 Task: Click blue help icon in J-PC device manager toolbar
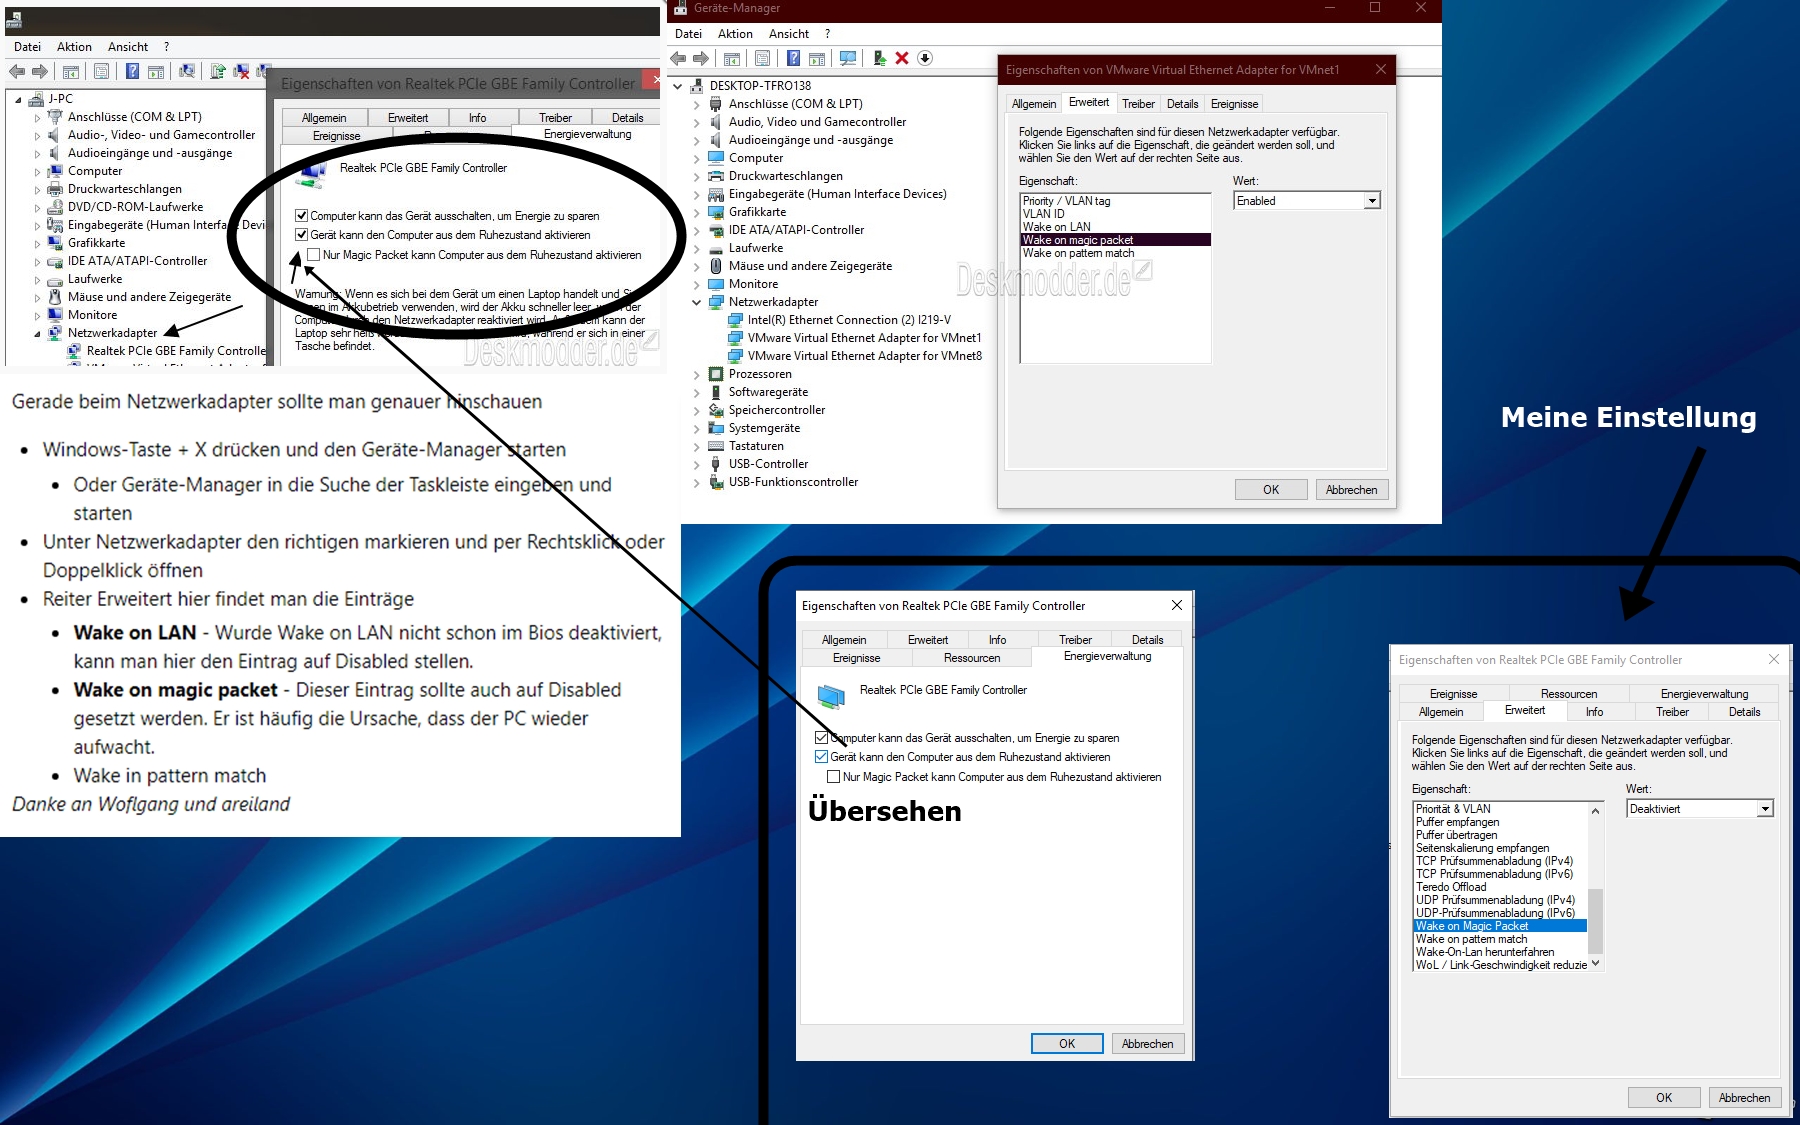click(x=132, y=71)
